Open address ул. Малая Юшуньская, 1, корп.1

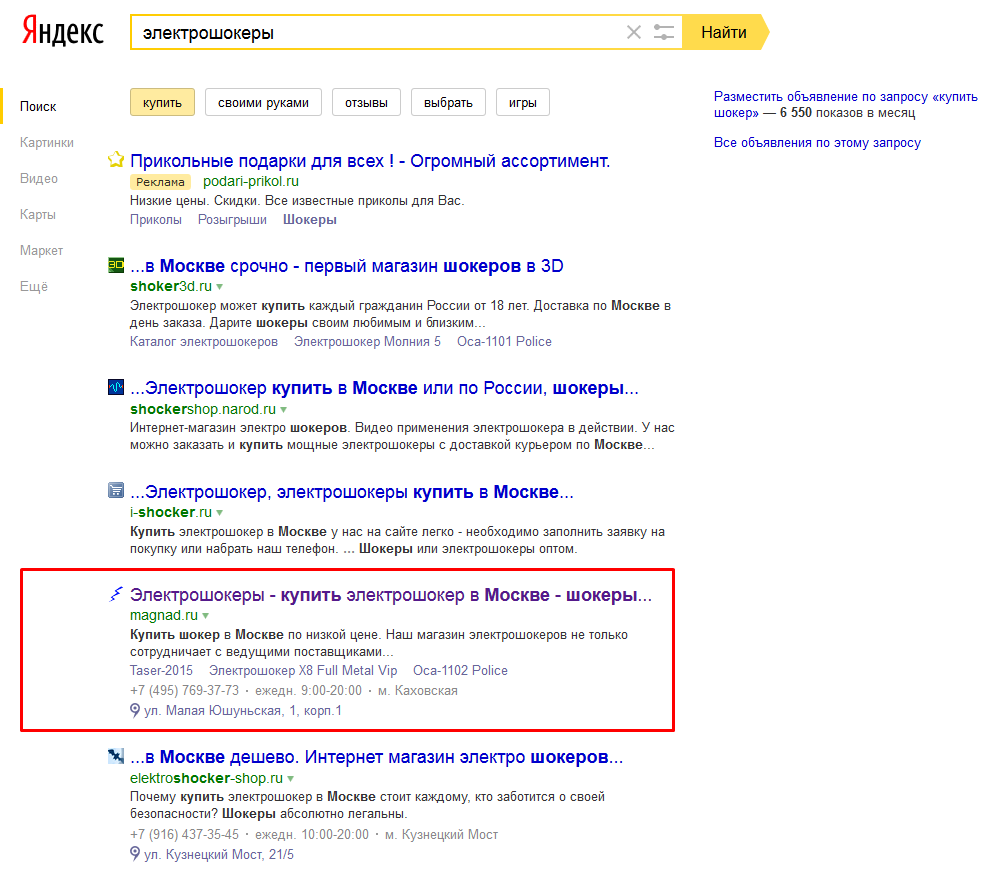[x=243, y=711]
